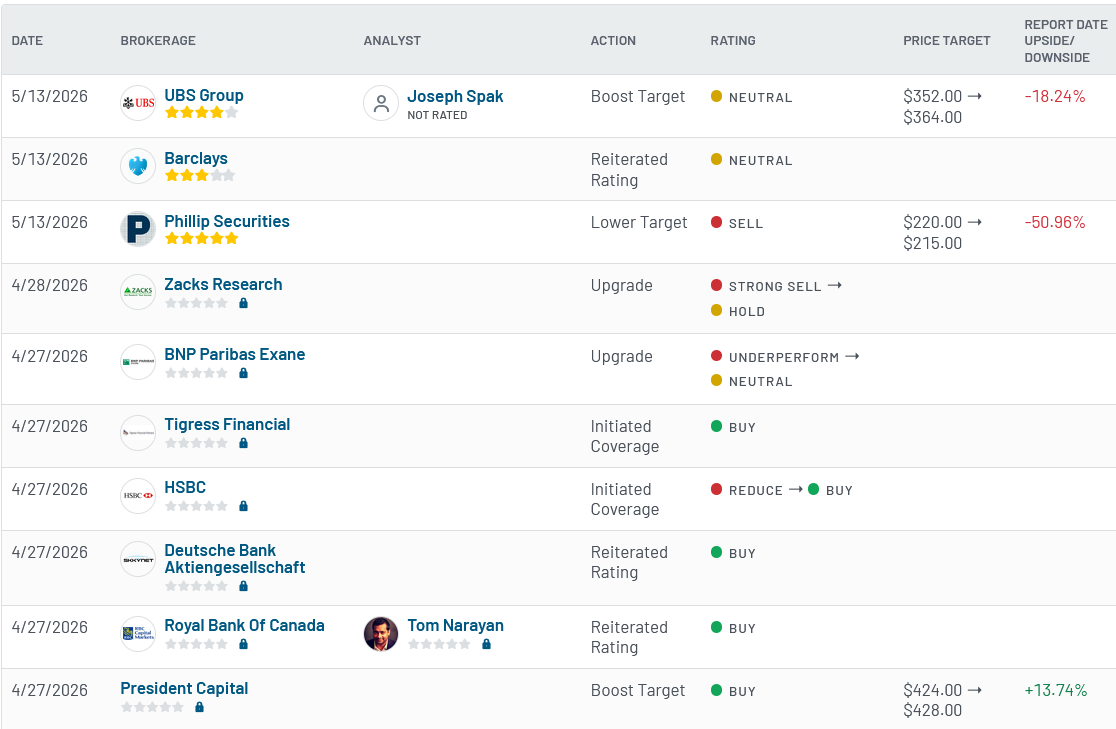This screenshot has width=1116, height=729.
Task: Sort by the ACTION column header
Action: [x=613, y=41]
